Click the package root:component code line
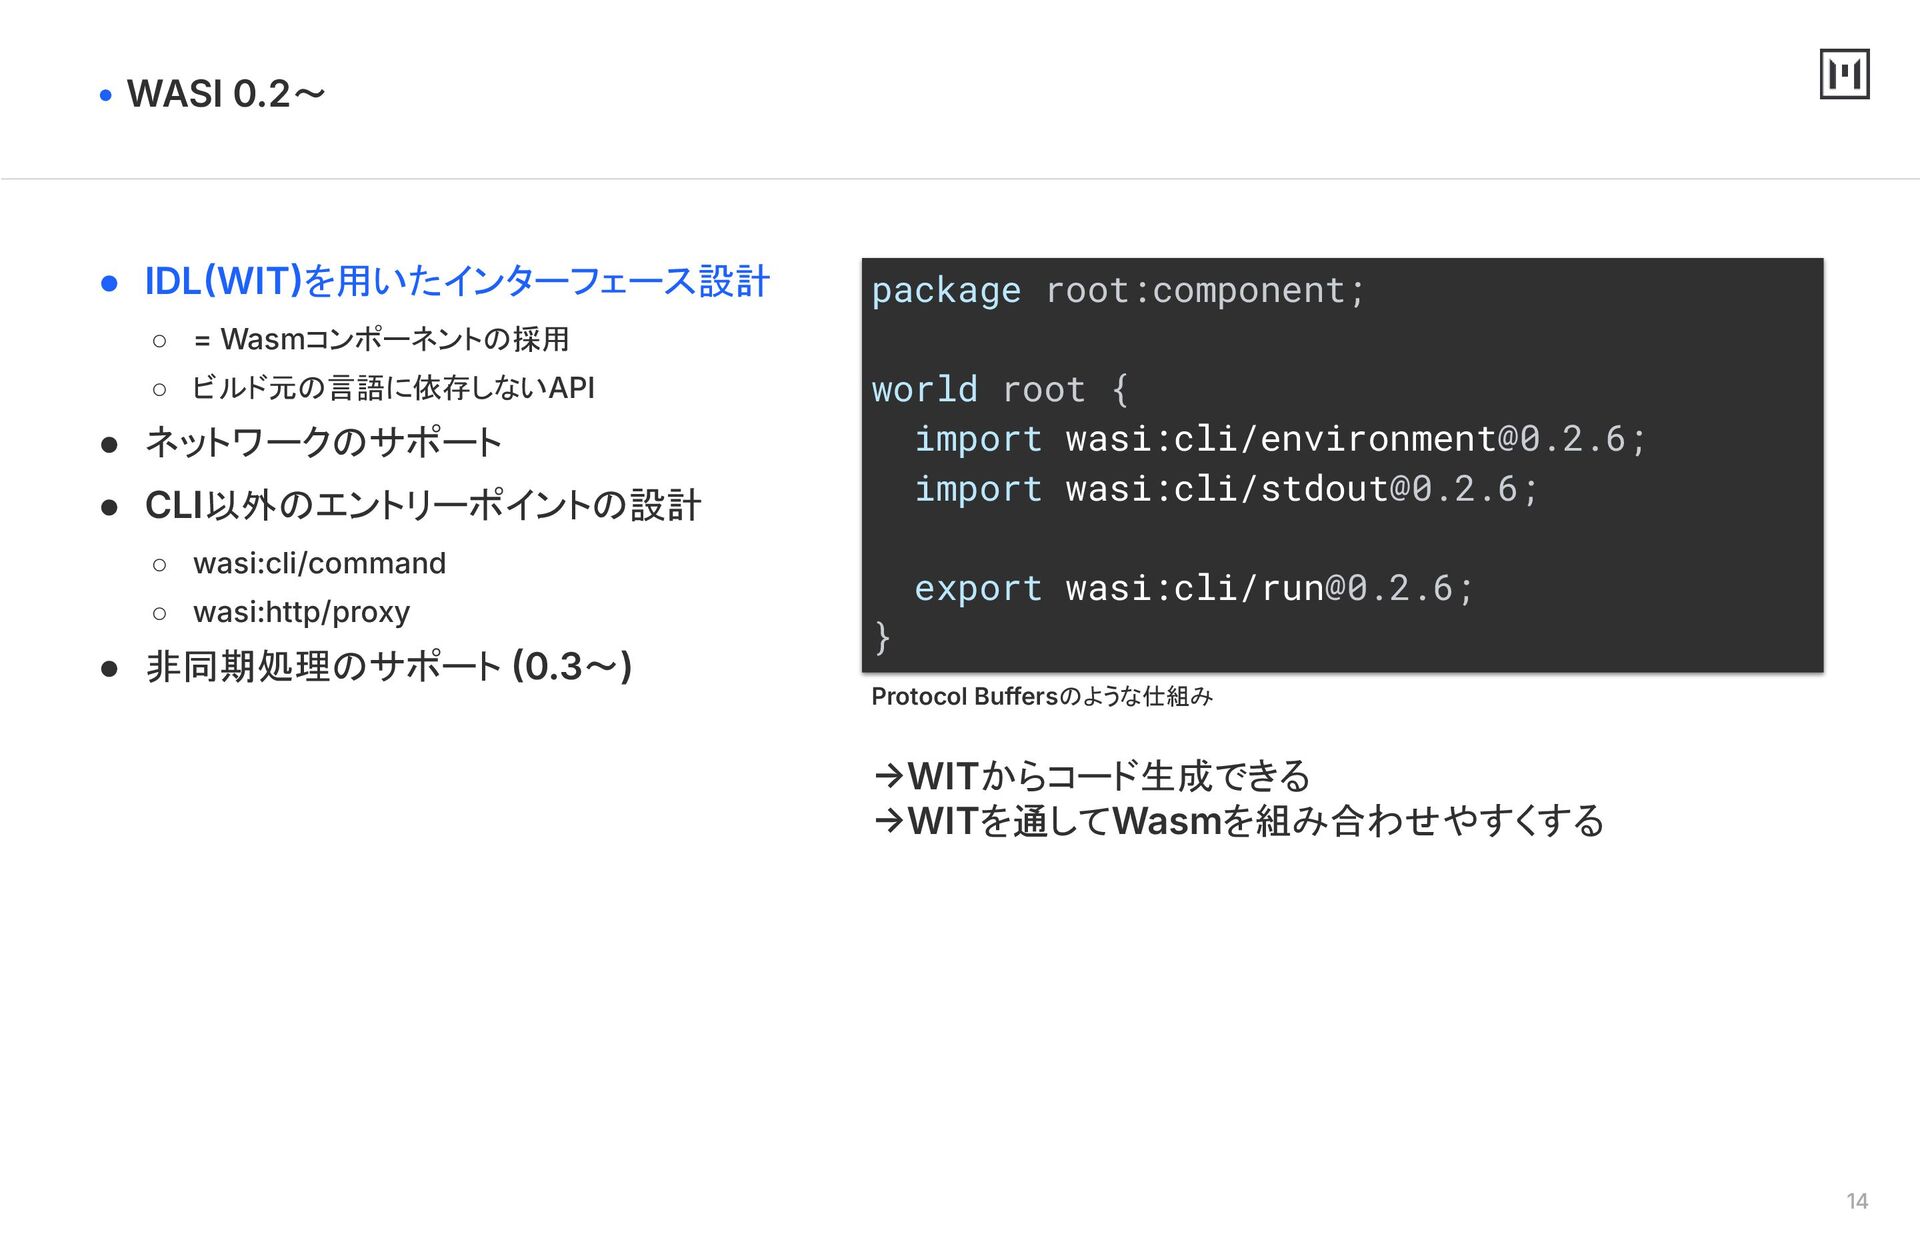Screen dimensions: 1920x1240 pyautogui.click(x=1118, y=291)
